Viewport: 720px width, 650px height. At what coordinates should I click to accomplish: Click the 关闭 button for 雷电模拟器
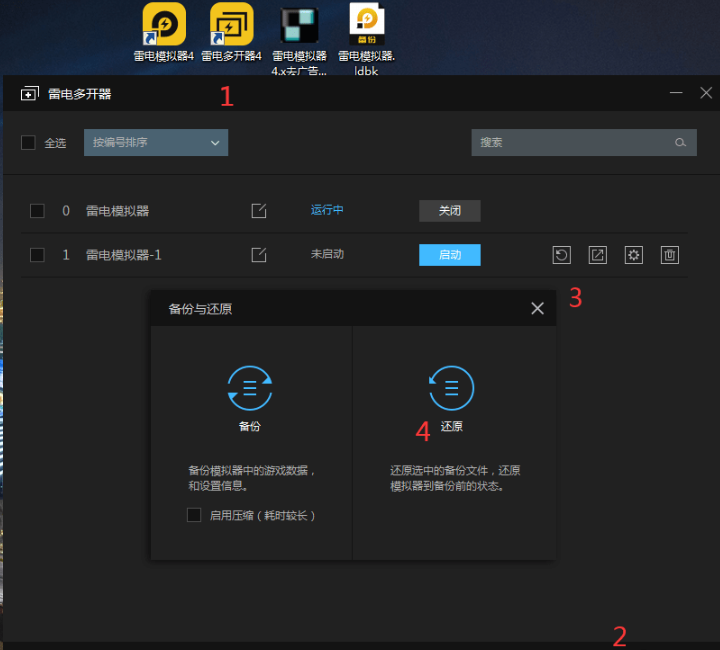449,211
